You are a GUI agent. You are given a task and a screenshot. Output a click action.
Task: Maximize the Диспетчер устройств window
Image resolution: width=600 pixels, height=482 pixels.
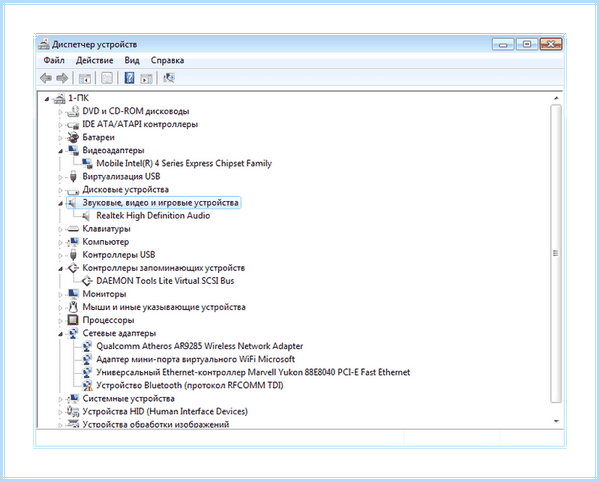point(527,44)
